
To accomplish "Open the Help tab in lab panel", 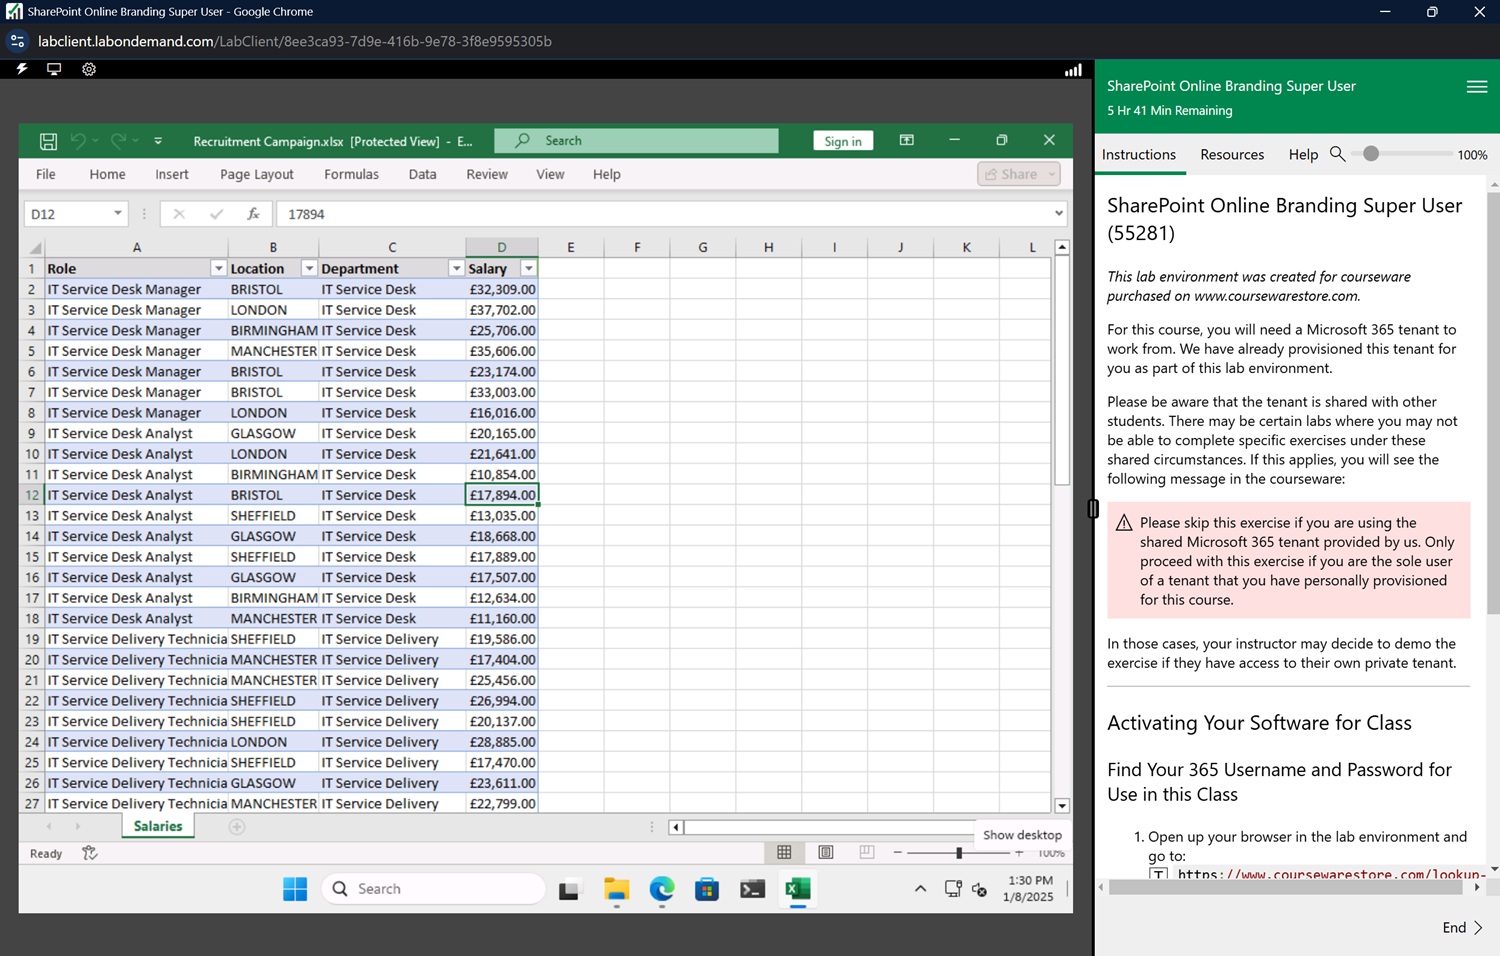I will tap(1303, 155).
